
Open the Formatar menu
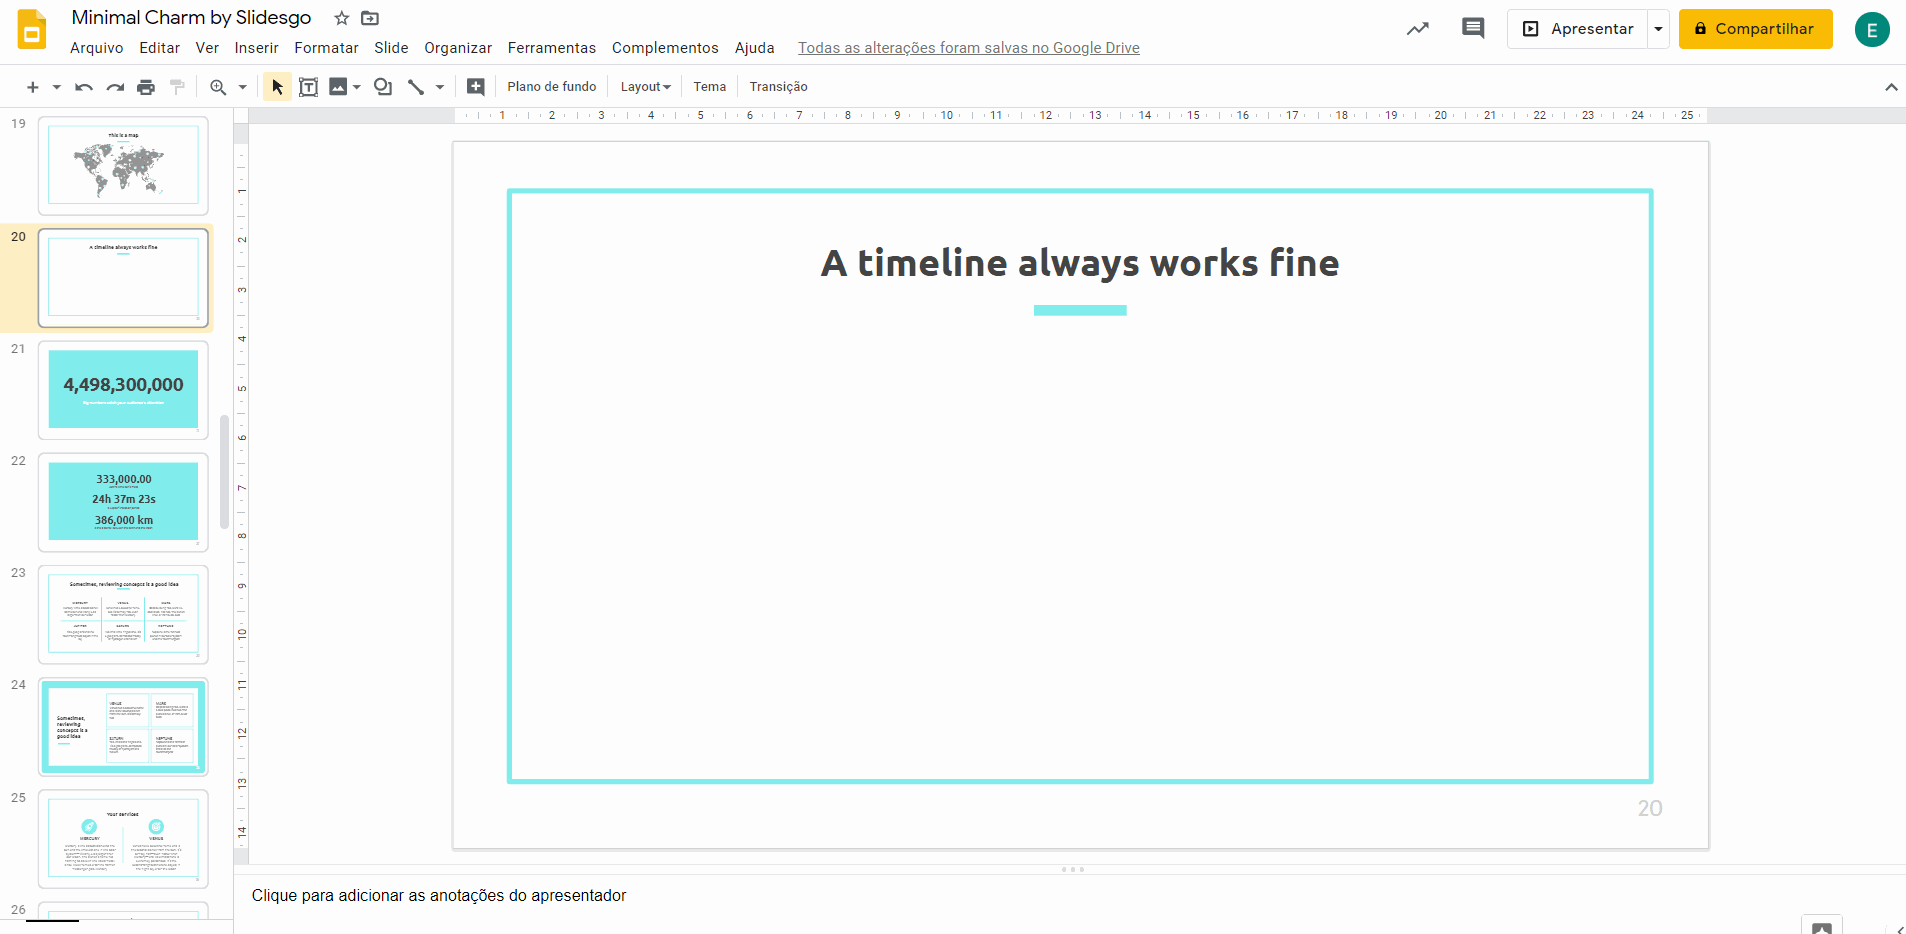coord(326,48)
